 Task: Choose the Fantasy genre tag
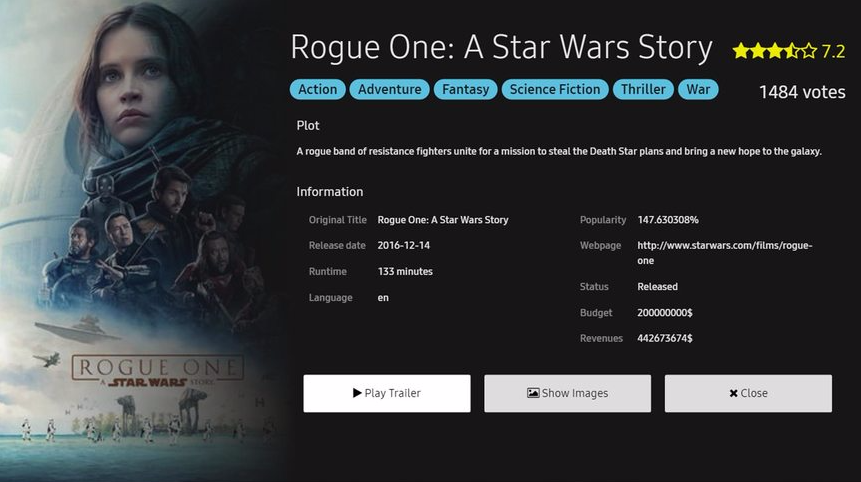tap(465, 89)
